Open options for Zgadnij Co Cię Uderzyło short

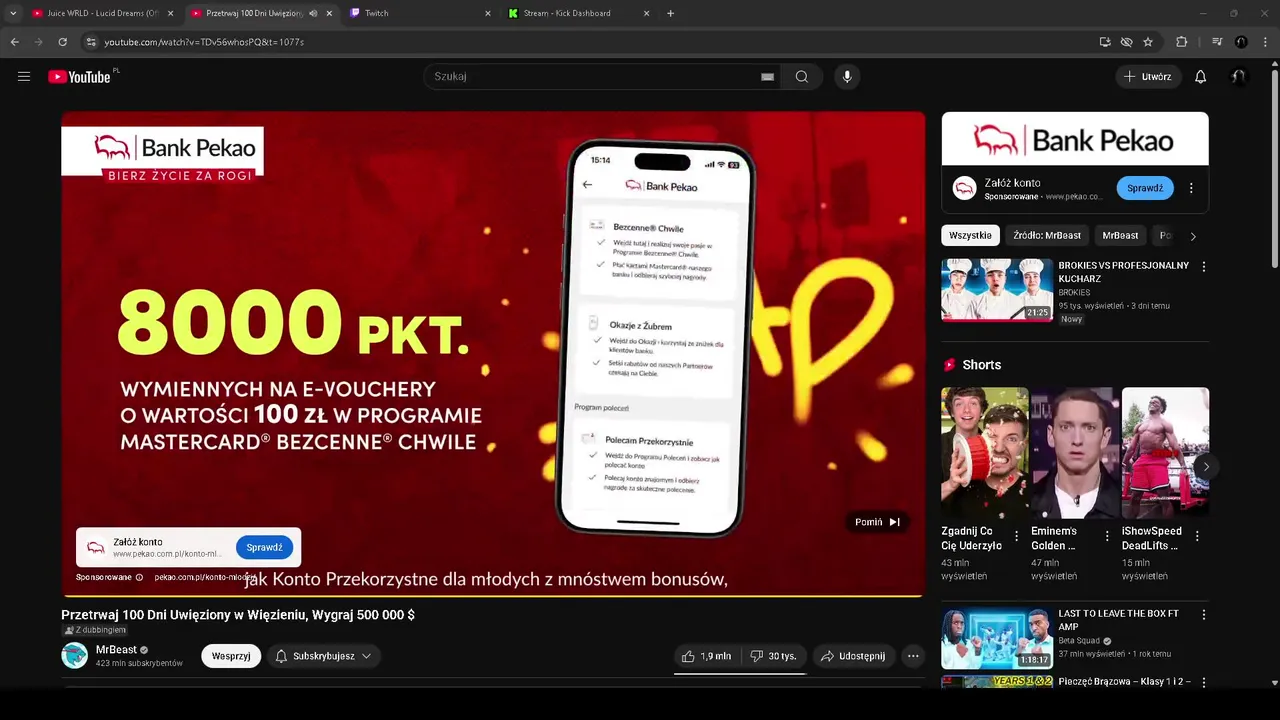(x=1016, y=536)
